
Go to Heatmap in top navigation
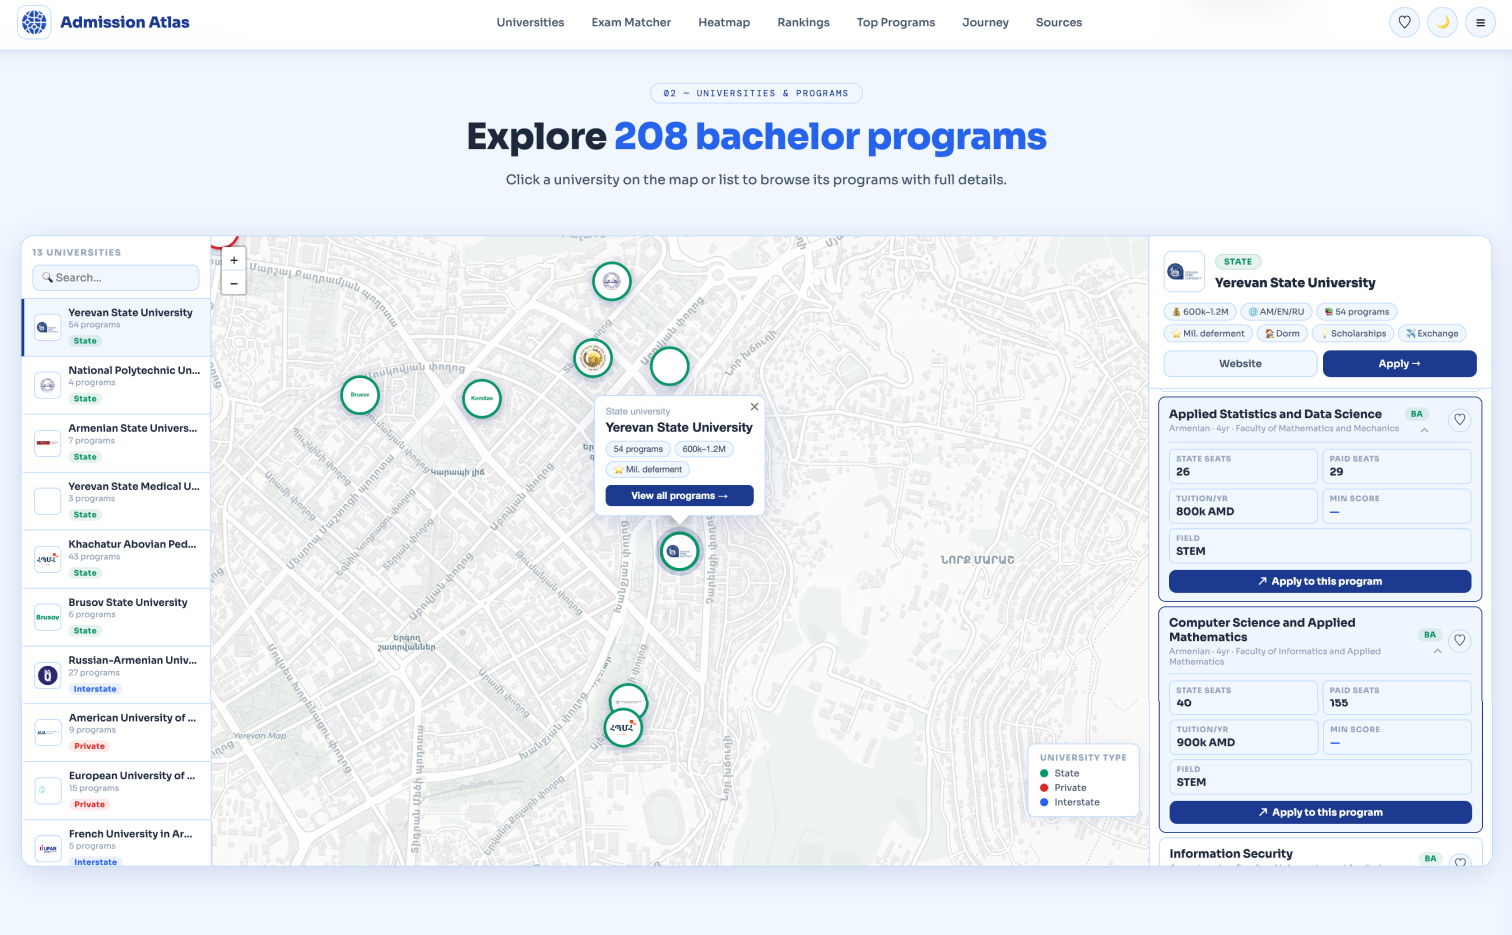724,22
